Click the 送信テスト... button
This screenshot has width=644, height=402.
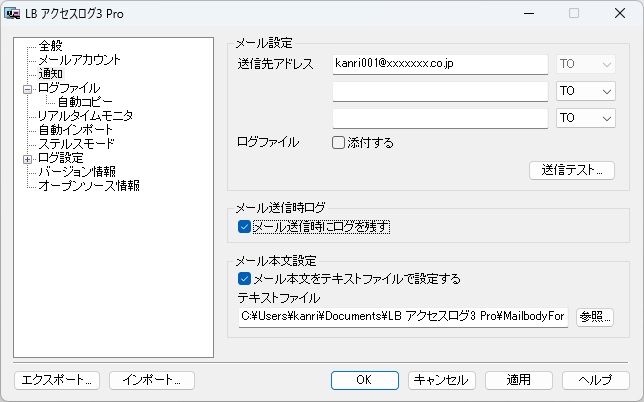click(x=572, y=170)
